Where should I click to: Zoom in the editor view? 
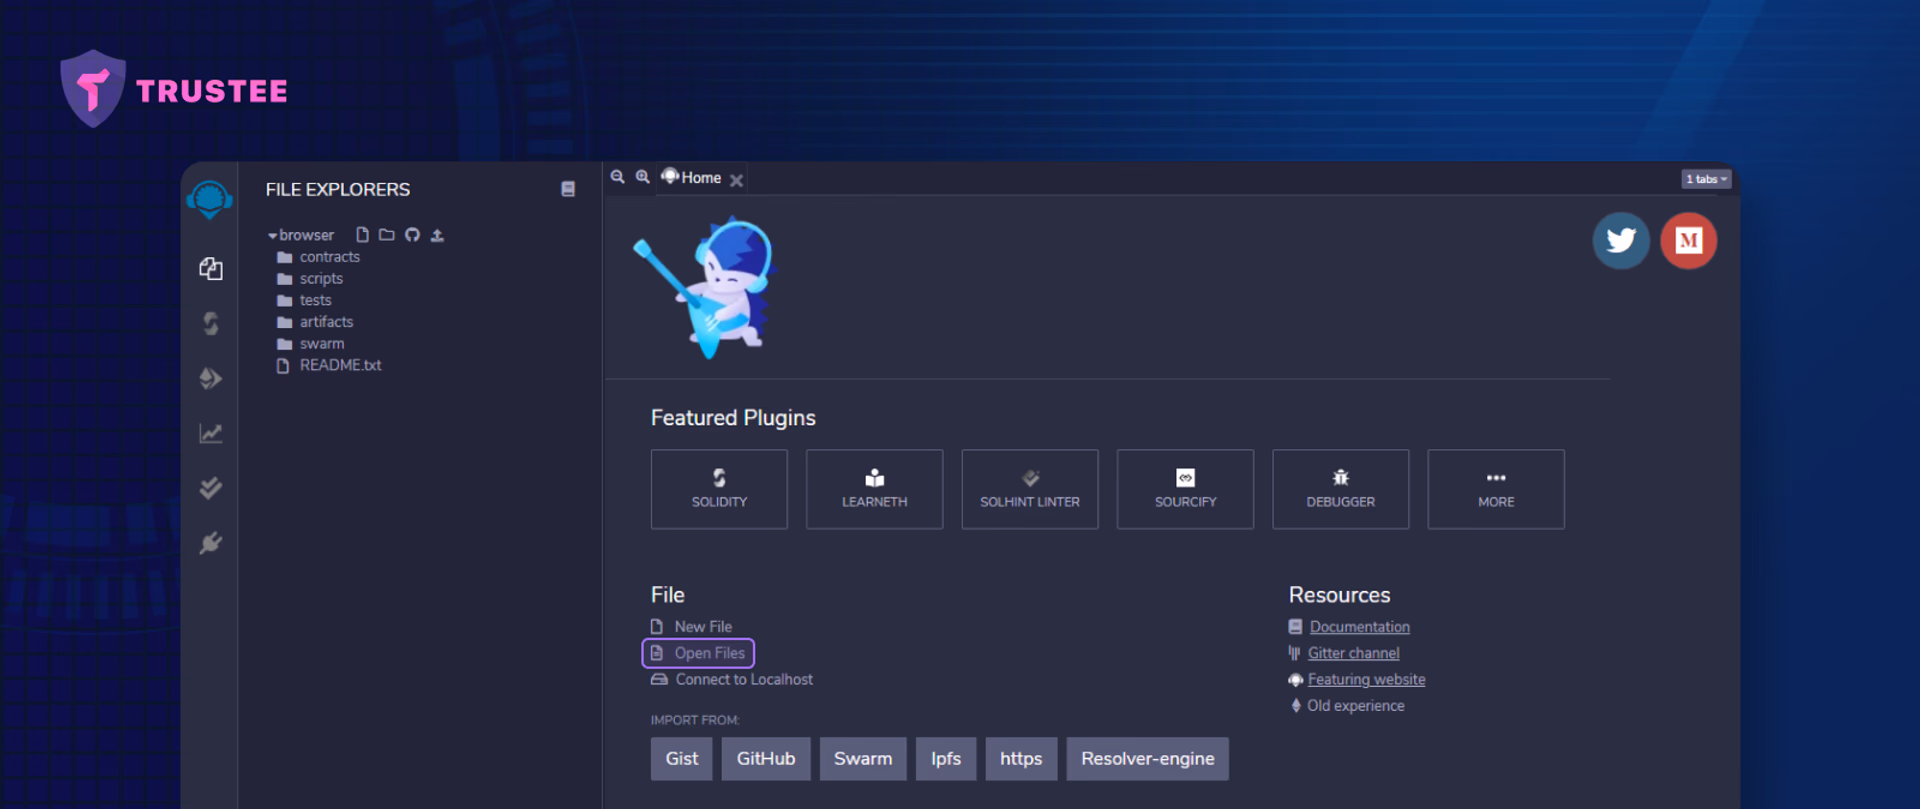[x=643, y=177]
